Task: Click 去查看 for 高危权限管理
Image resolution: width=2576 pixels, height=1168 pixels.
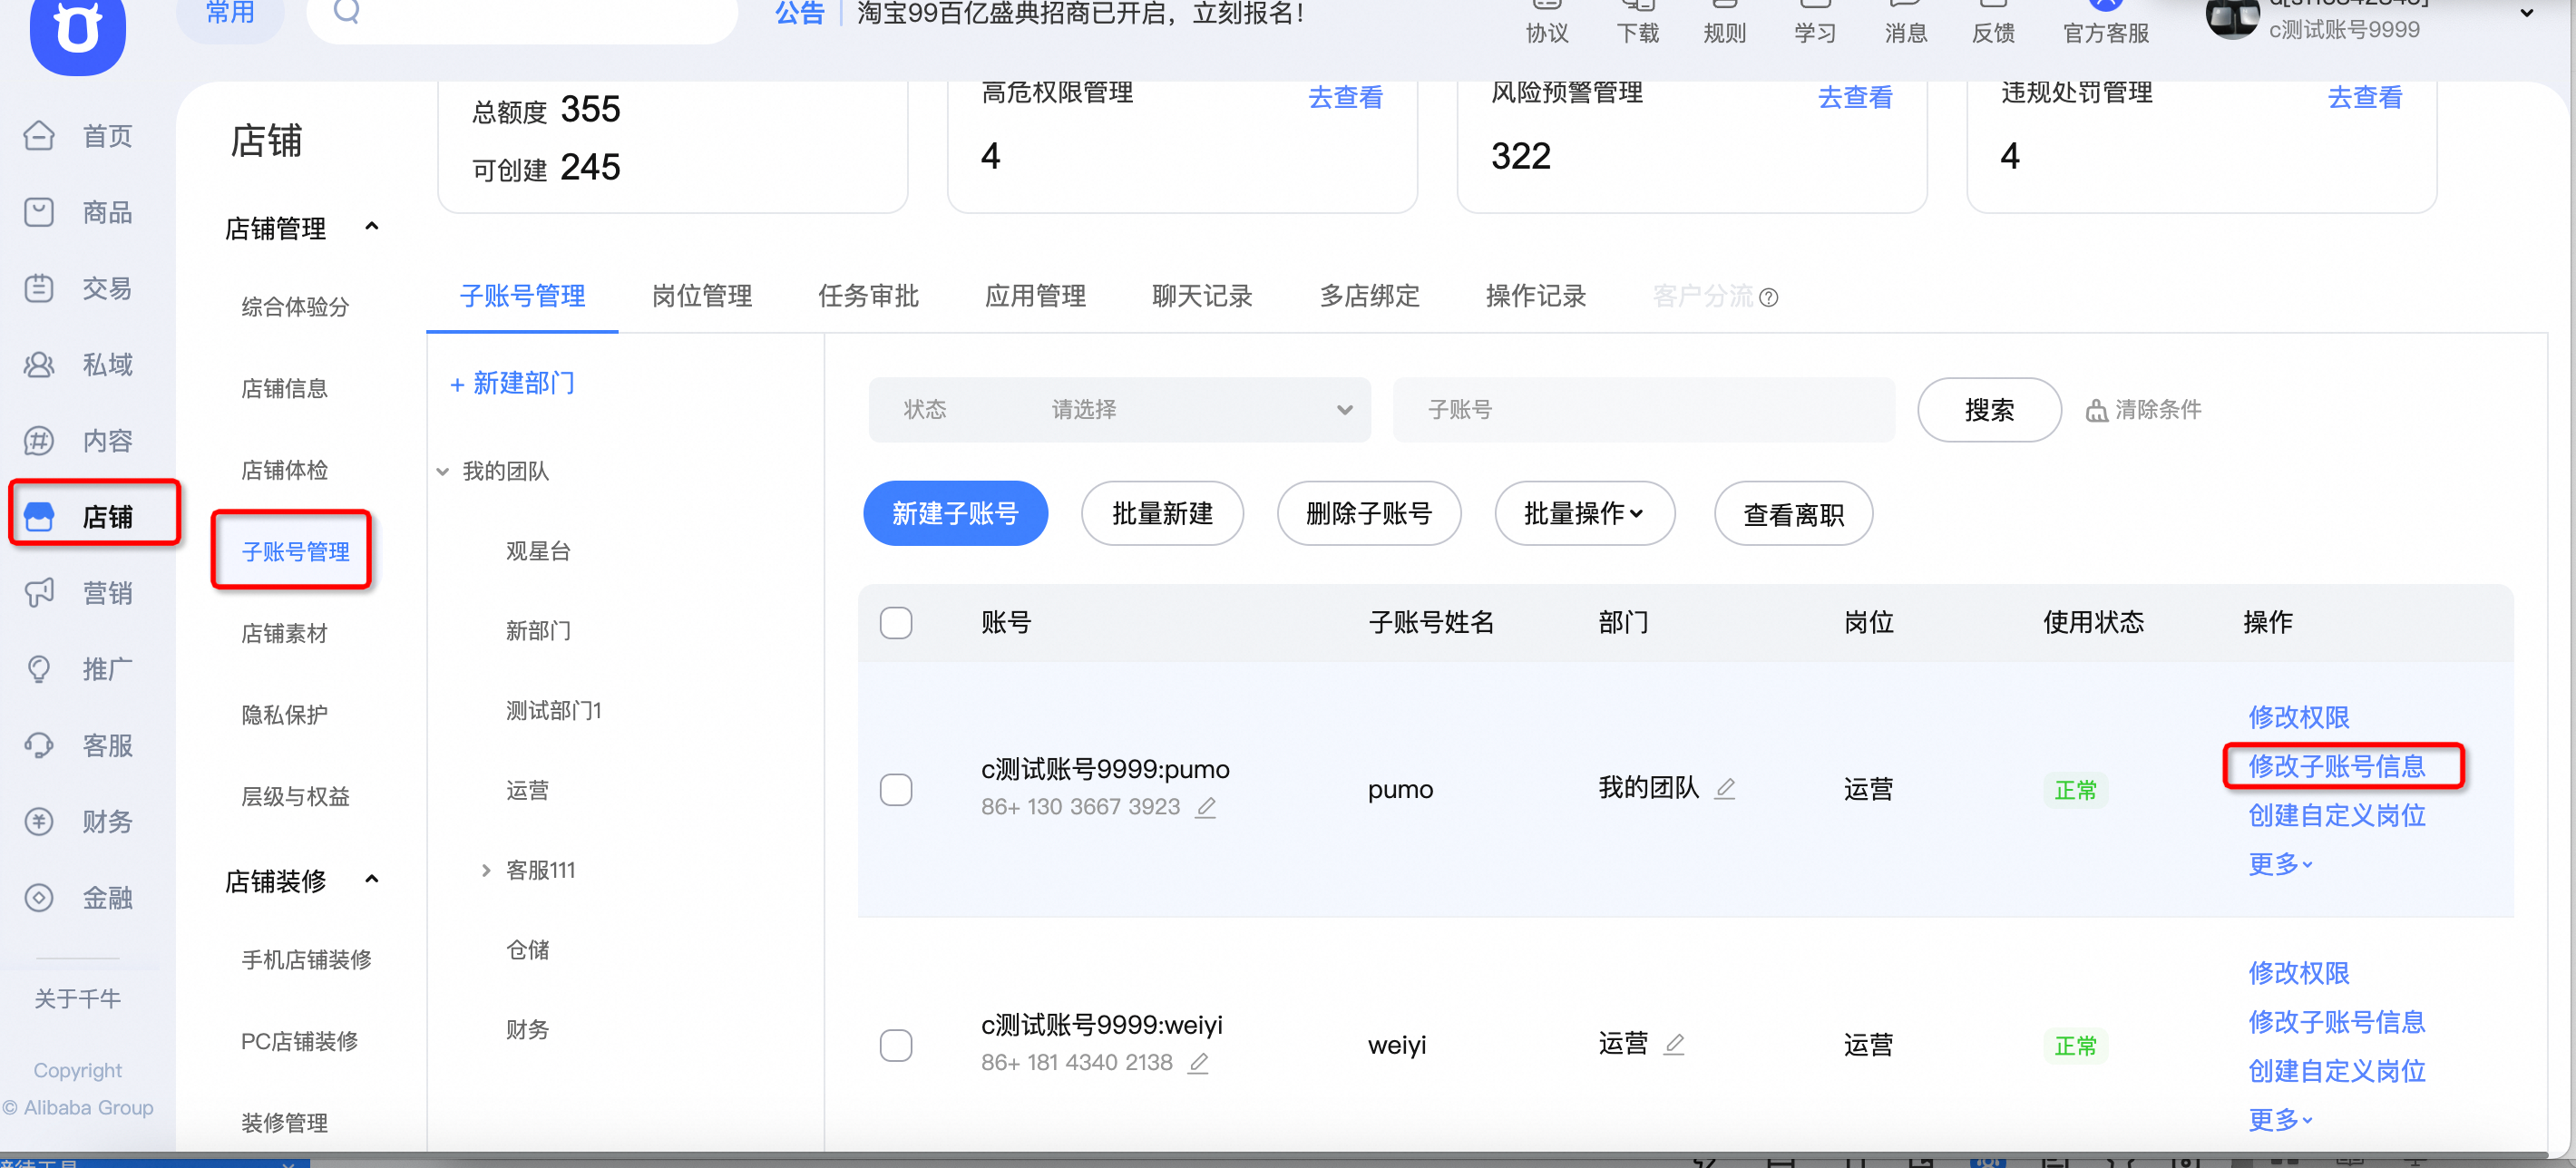Action: (1345, 97)
